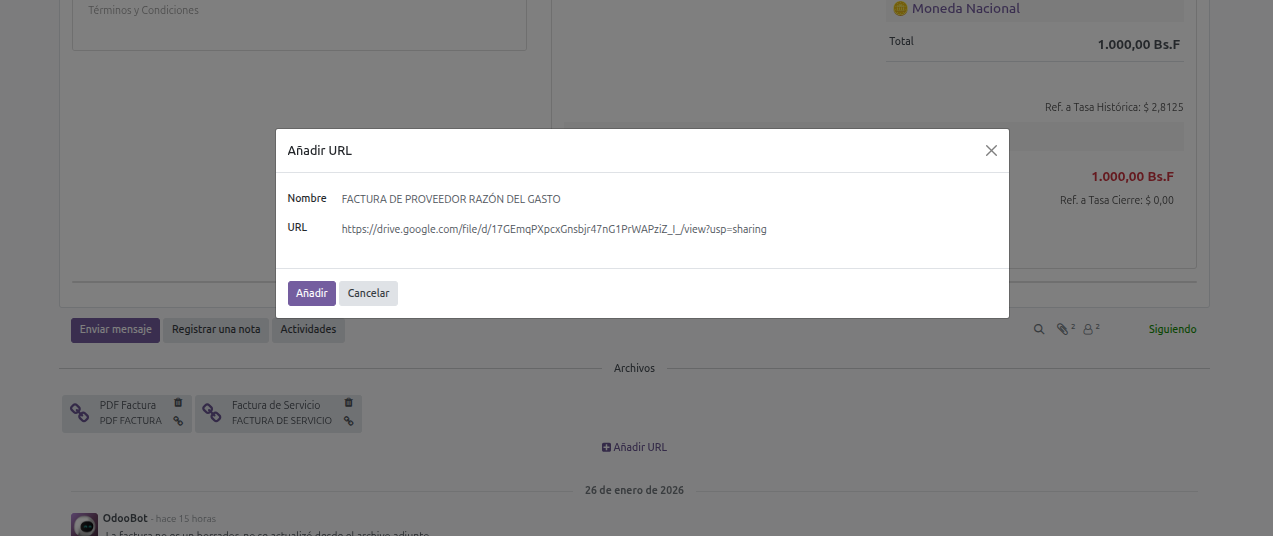Open the PDF Factura chain-link attachment
The image size is (1273, 536).
80,412
